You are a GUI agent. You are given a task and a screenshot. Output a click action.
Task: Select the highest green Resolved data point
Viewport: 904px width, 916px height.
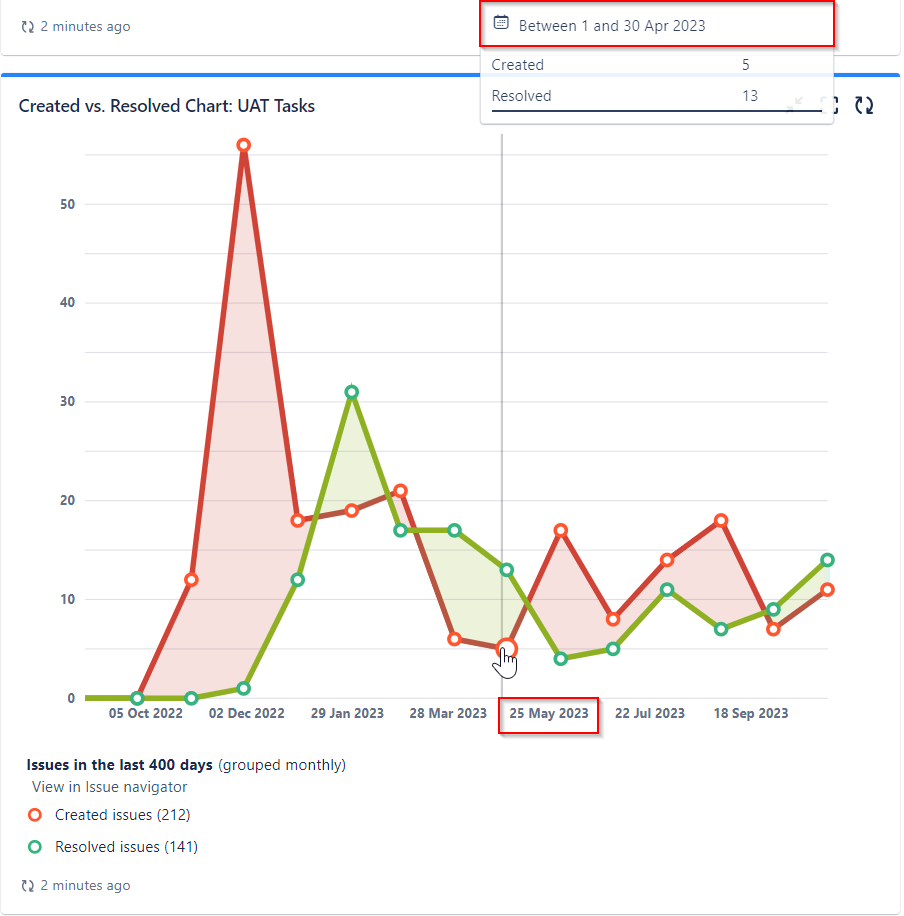[351, 392]
